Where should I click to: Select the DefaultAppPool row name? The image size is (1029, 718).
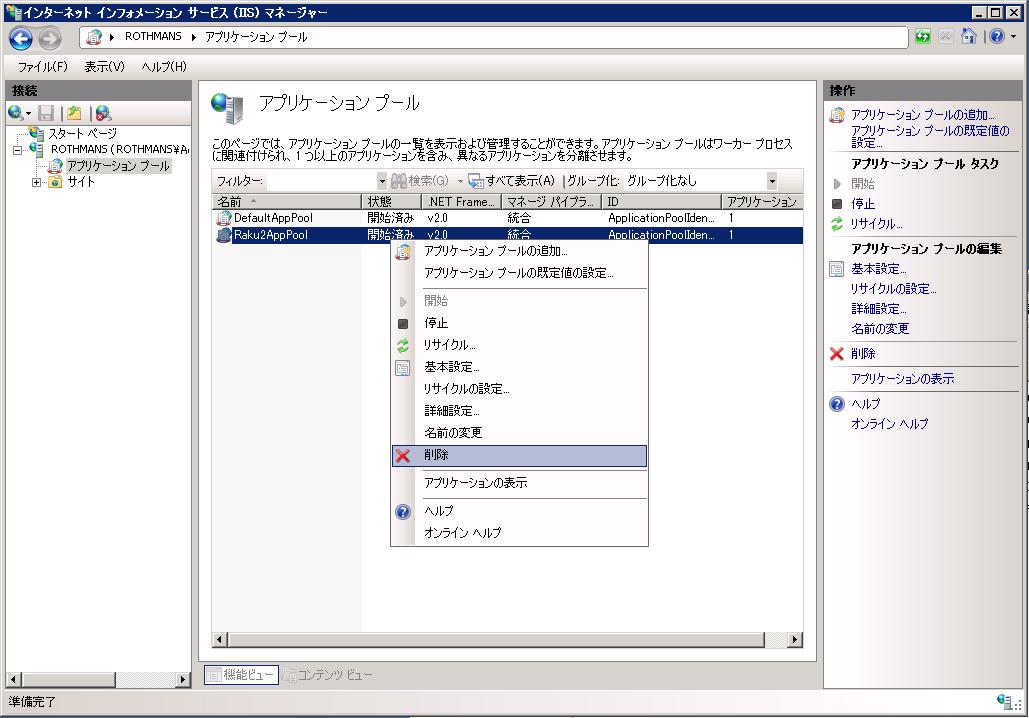pyautogui.click(x=273, y=218)
